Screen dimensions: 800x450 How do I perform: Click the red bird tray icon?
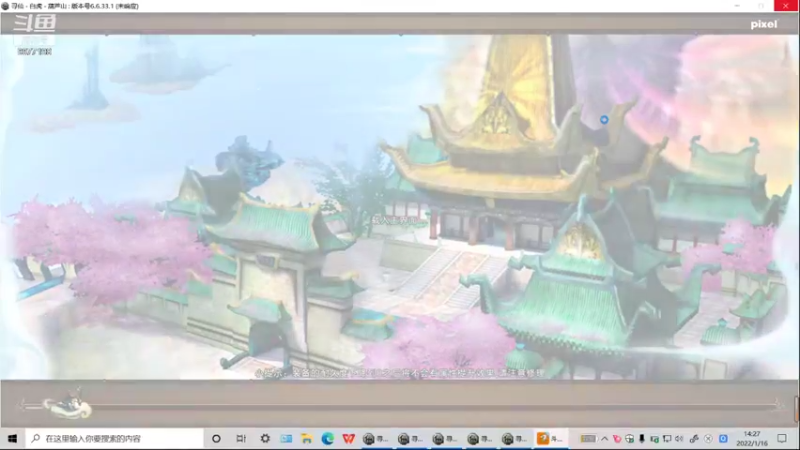click(617, 438)
